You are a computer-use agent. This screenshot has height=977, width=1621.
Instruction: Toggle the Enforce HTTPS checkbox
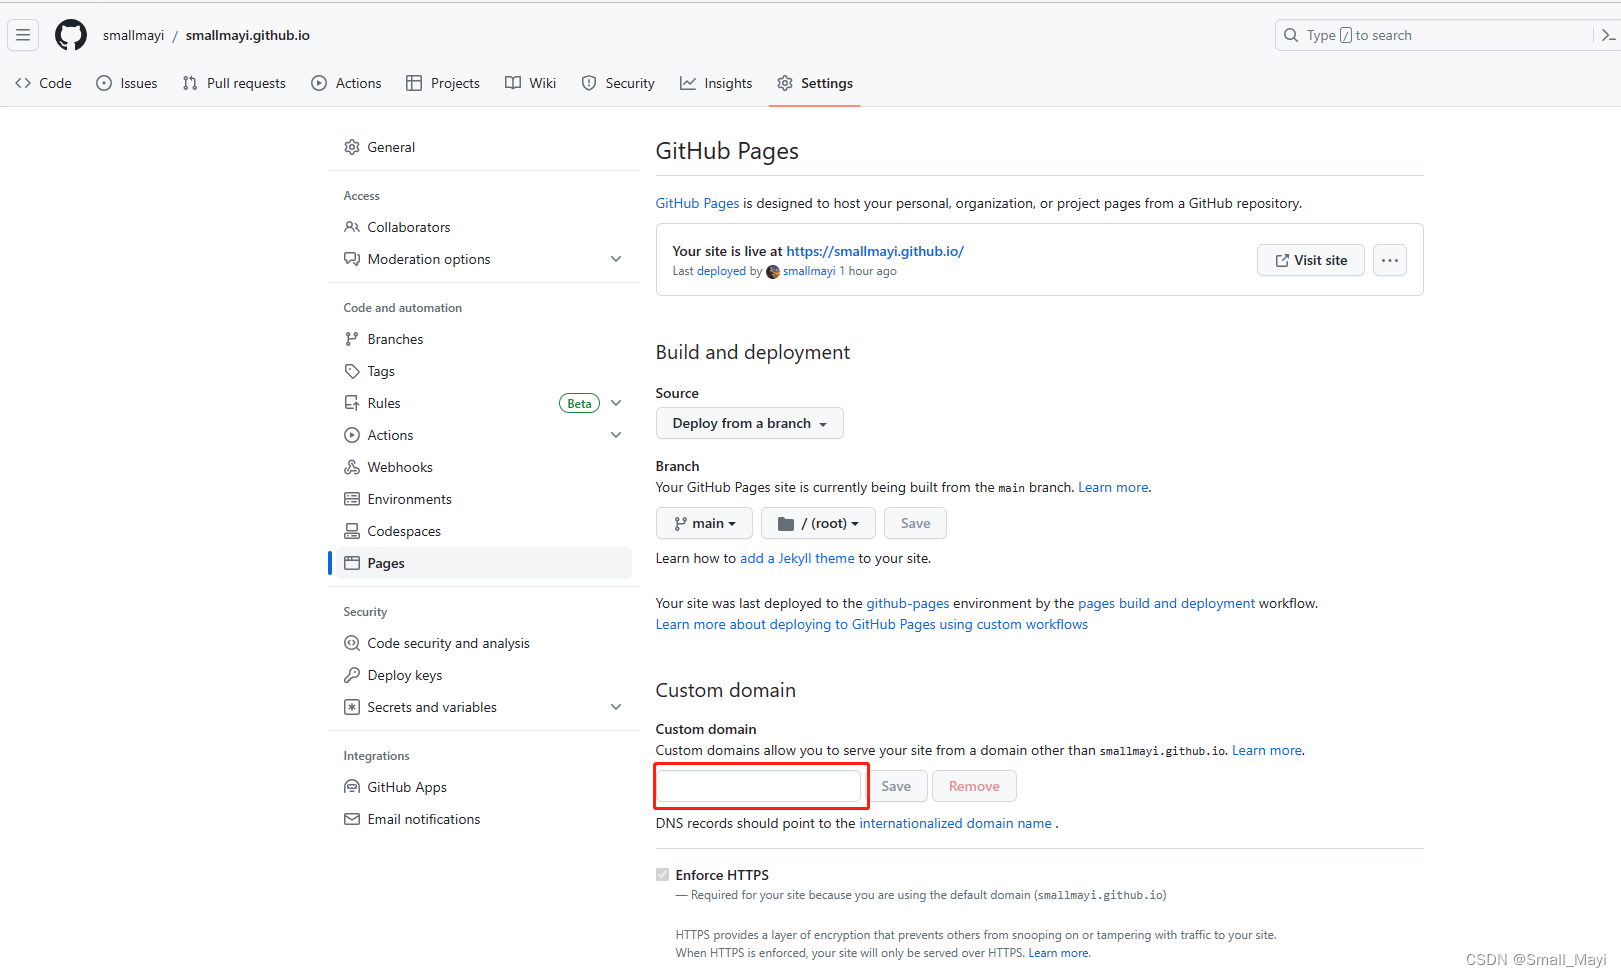662,875
